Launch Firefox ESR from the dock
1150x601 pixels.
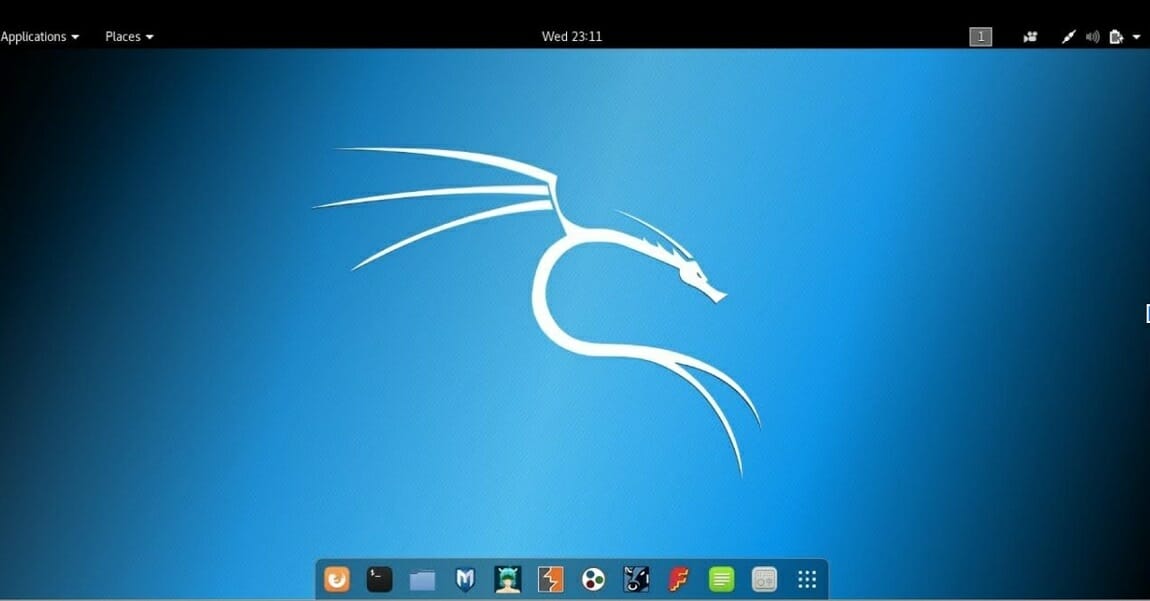[x=337, y=579]
